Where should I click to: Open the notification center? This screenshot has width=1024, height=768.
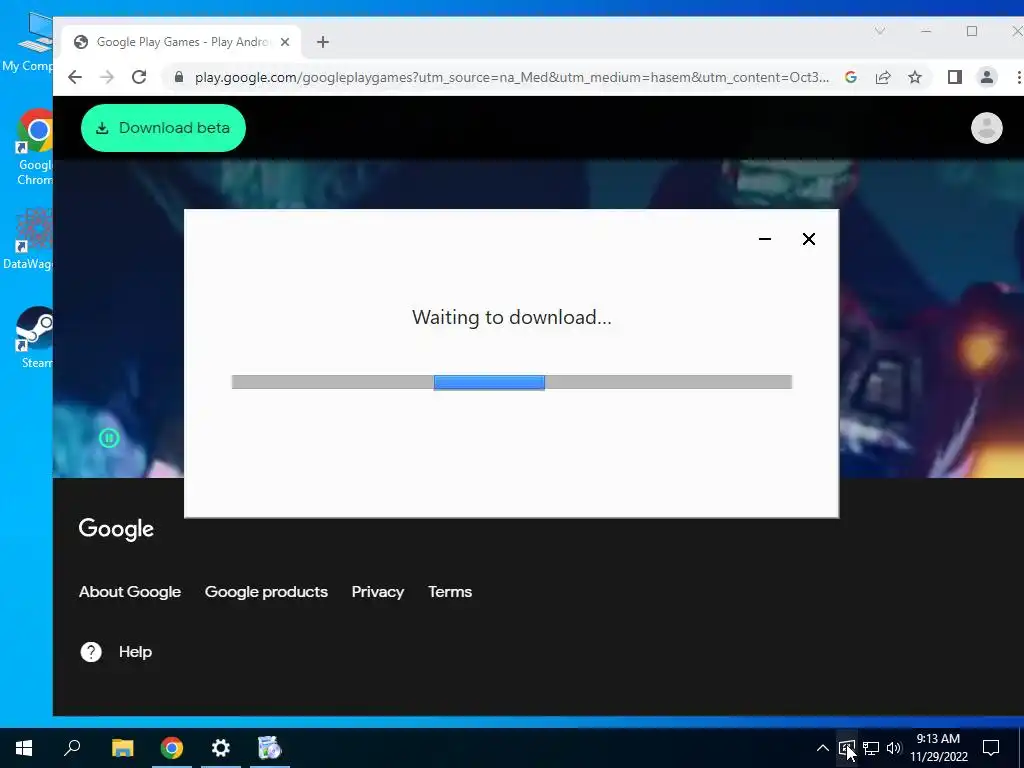click(x=991, y=748)
